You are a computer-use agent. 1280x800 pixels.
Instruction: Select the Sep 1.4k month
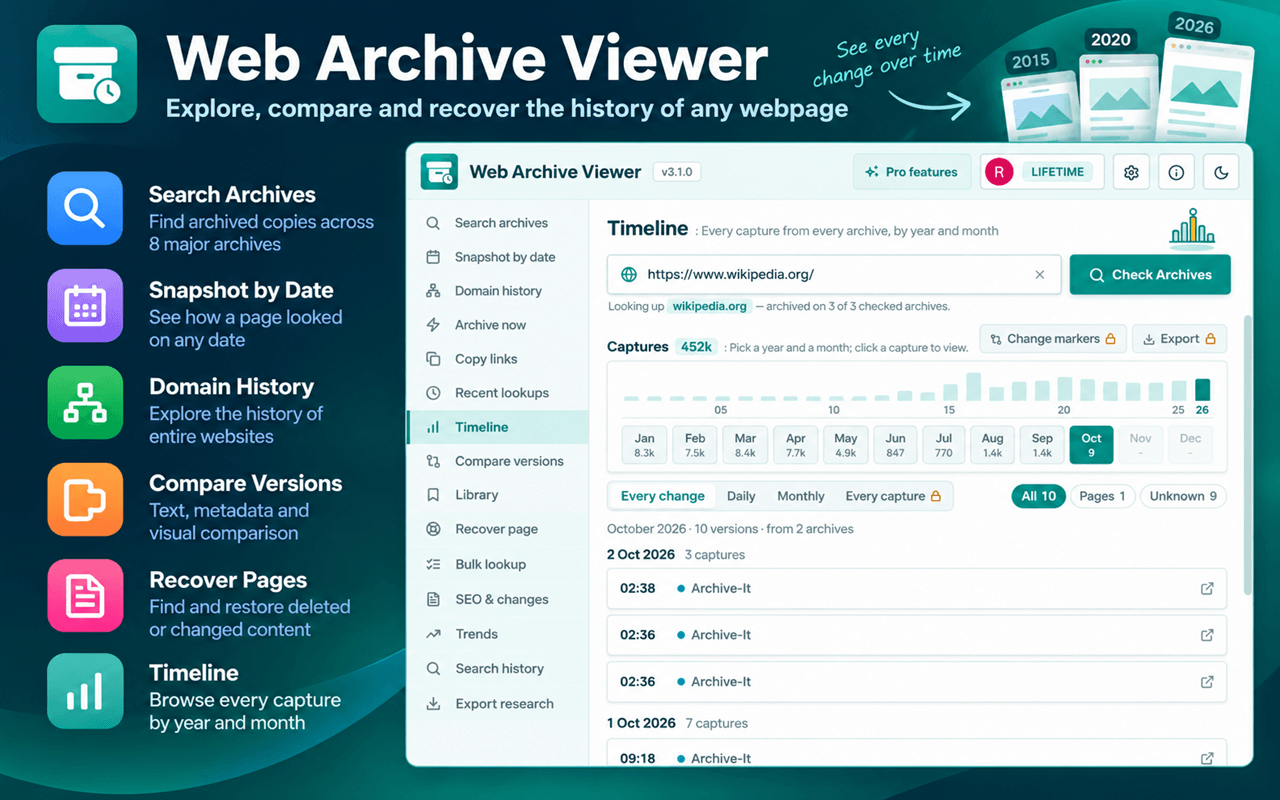click(1042, 445)
